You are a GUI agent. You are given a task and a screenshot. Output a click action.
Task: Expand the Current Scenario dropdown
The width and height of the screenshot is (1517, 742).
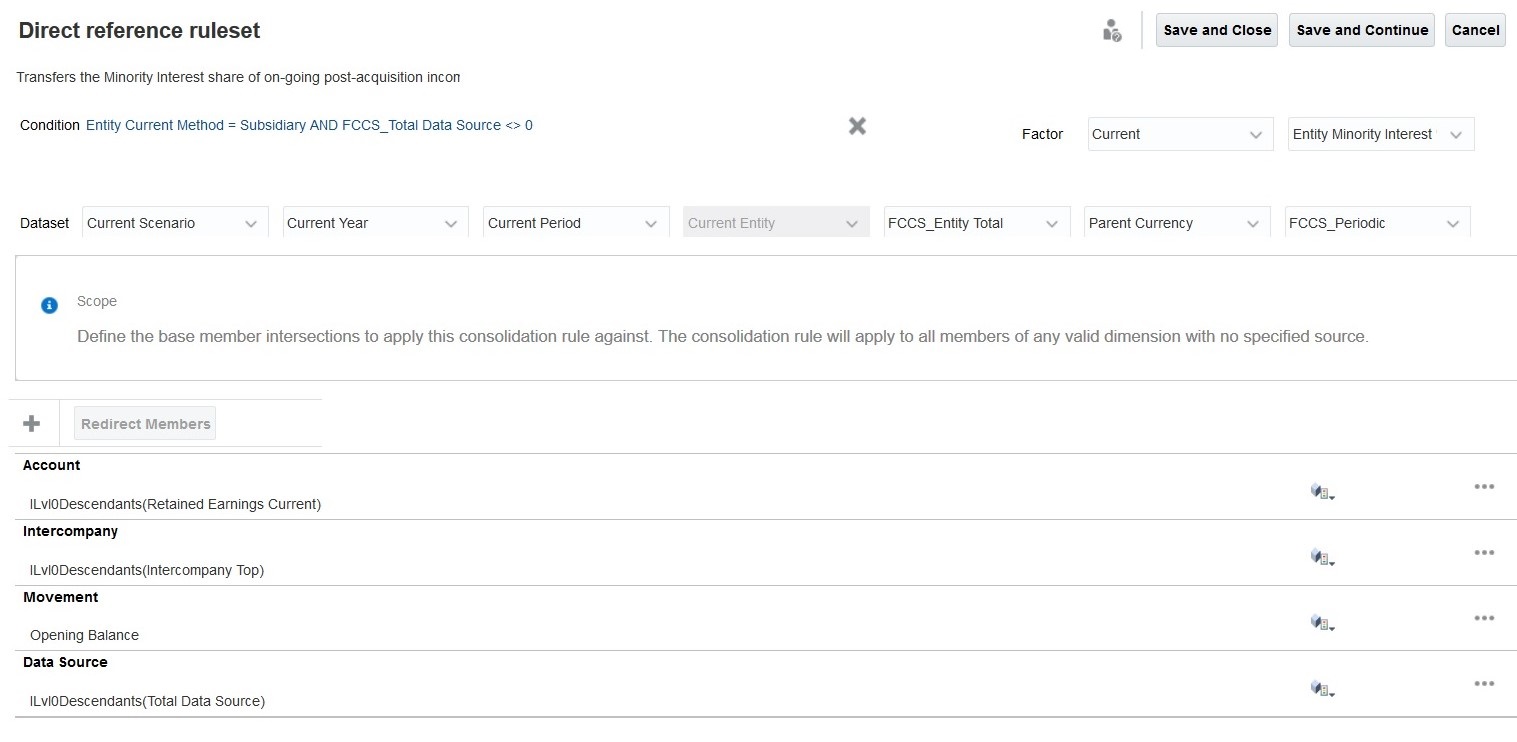[x=175, y=223]
